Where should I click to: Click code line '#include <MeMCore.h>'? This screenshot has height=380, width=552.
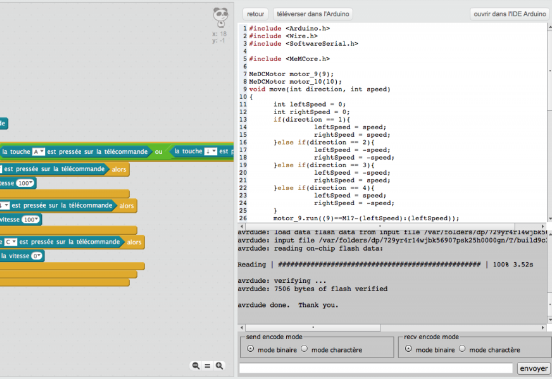(x=289, y=59)
